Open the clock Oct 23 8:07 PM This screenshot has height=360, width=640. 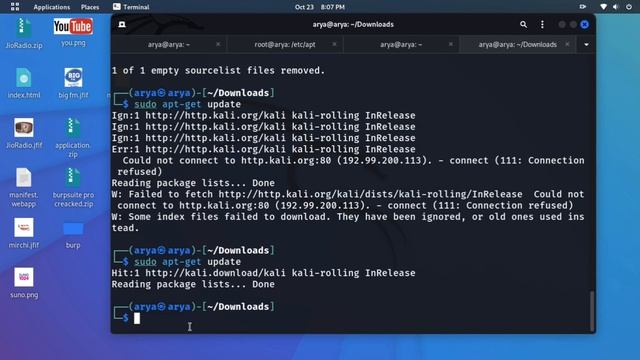320,7
